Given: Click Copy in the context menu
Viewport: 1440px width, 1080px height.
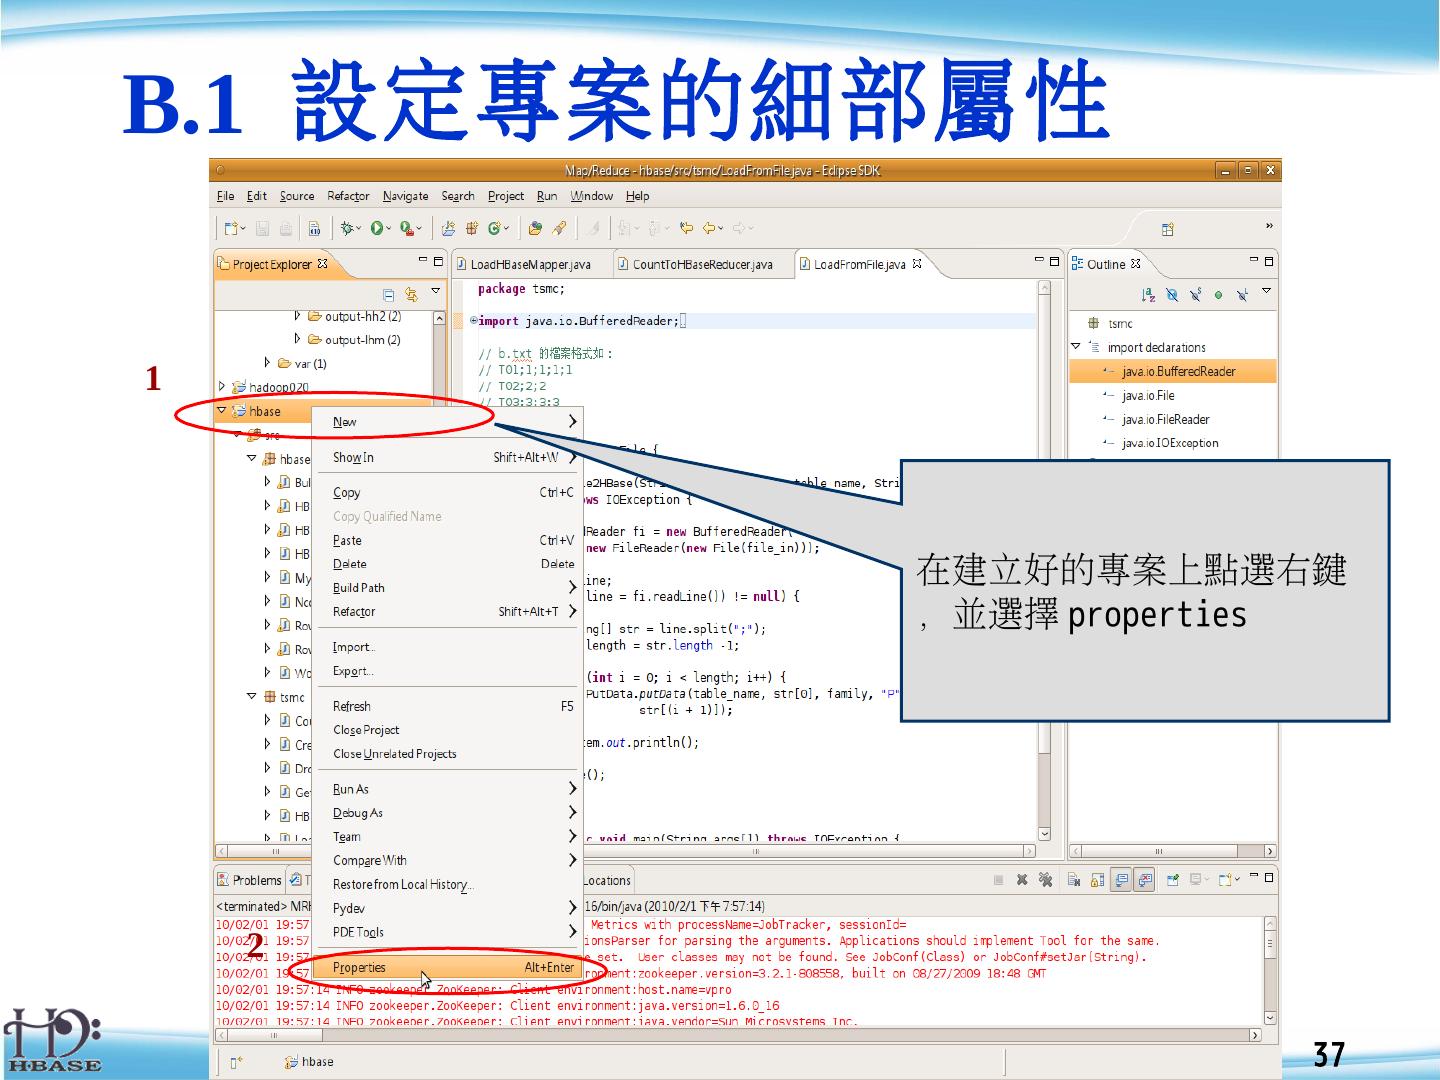Looking at the screenshot, I should tap(448, 492).
